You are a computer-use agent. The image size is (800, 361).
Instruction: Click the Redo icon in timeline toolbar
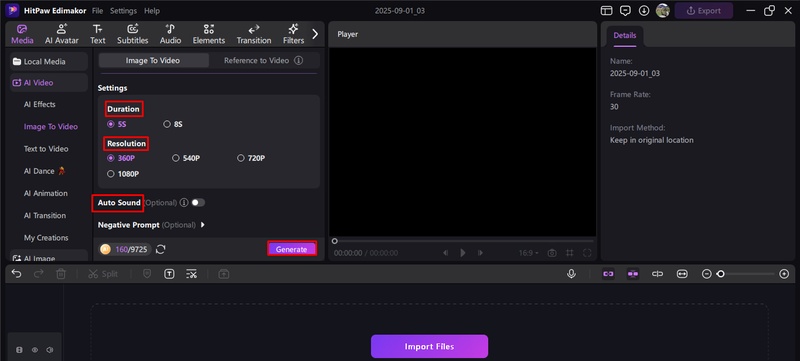point(39,274)
